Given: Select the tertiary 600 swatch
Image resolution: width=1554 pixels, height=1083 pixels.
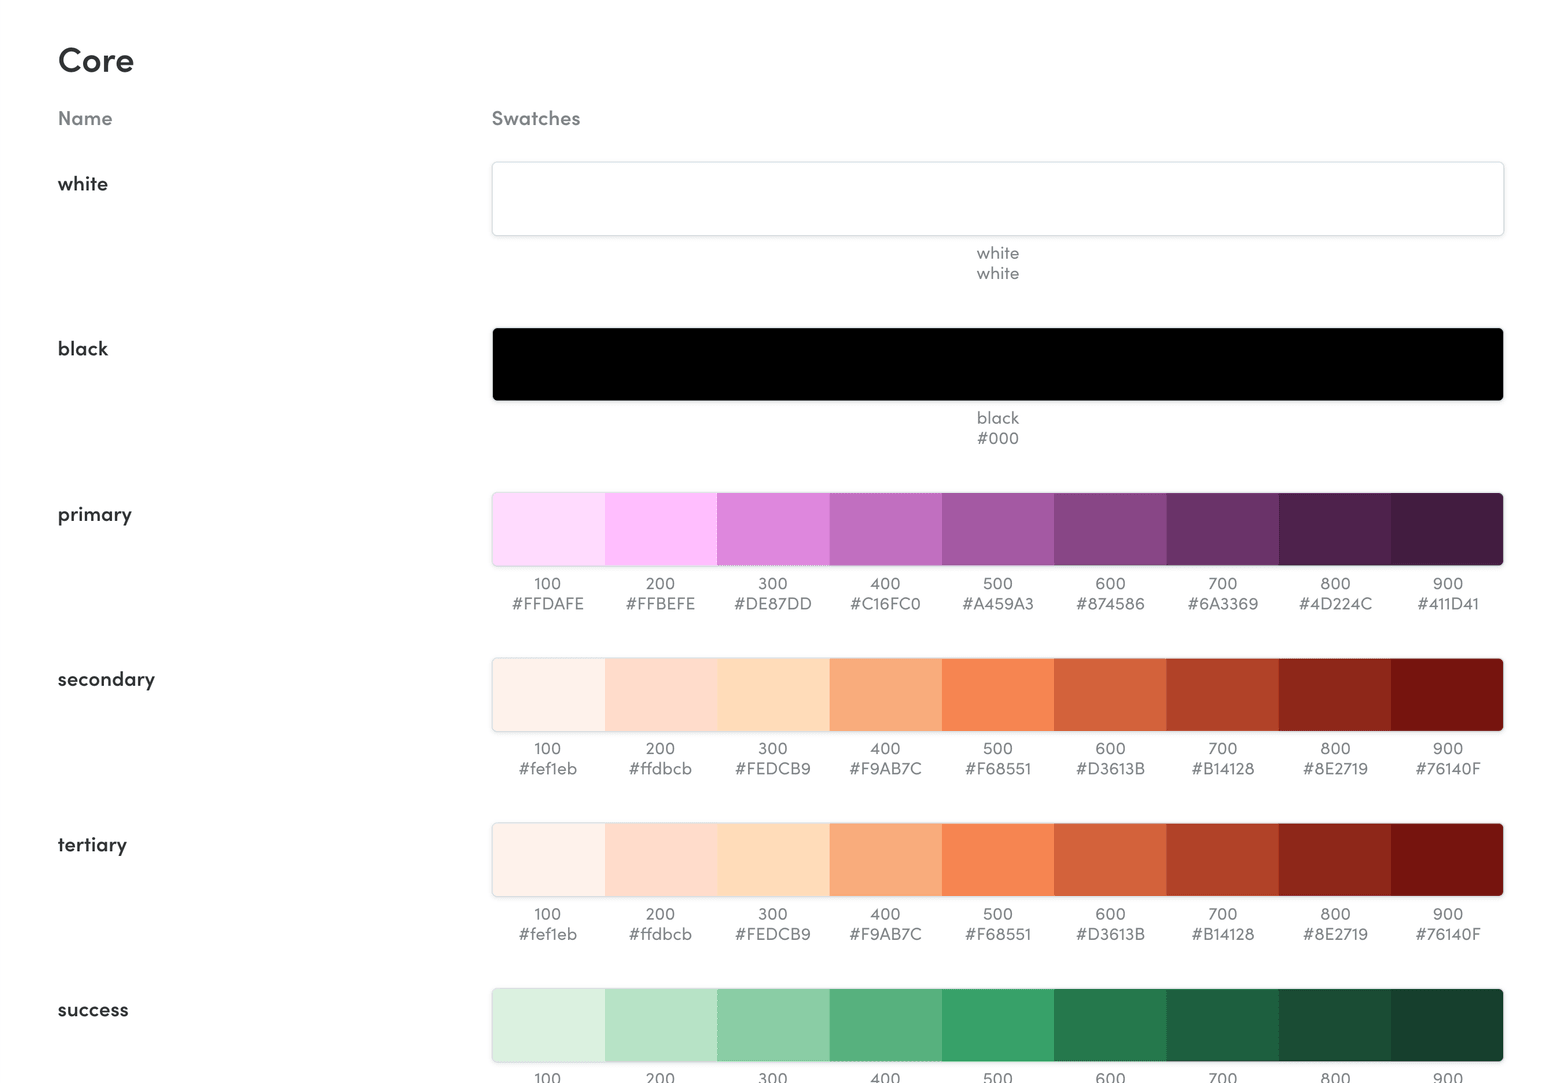Looking at the screenshot, I should [x=1110, y=860].
